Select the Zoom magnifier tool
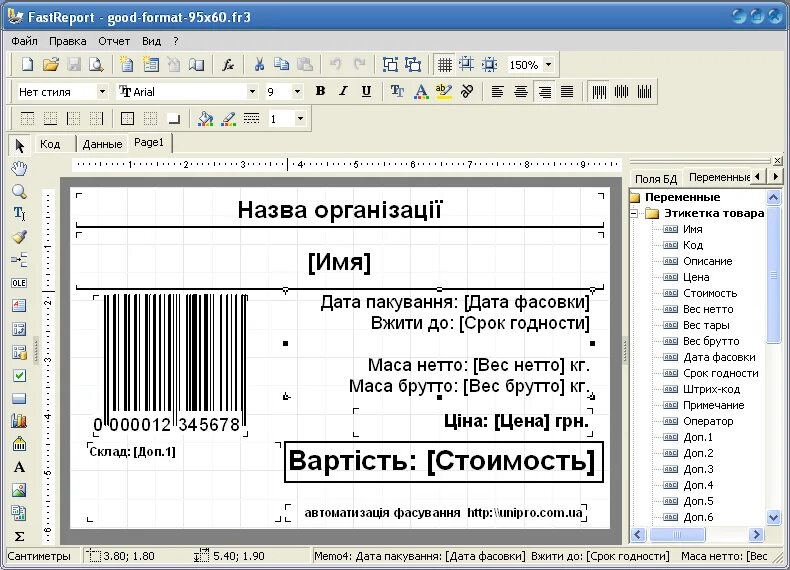Image resolution: width=790 pixels, height=570 pixels. (19, 192)
